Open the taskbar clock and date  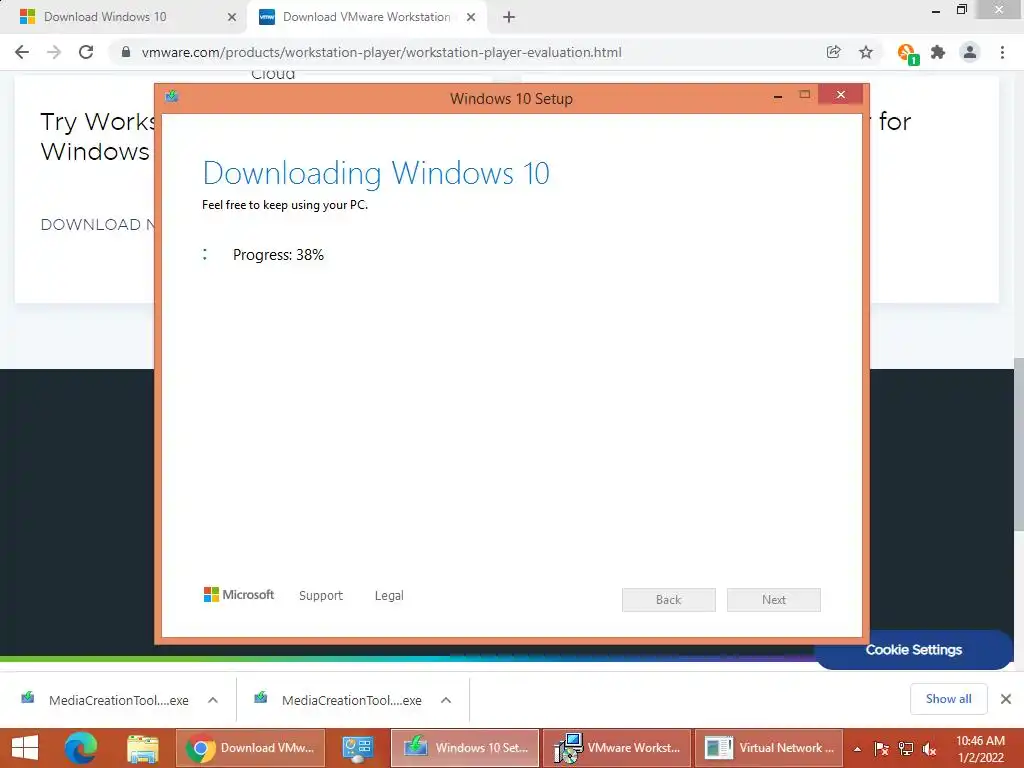(980, 749)
